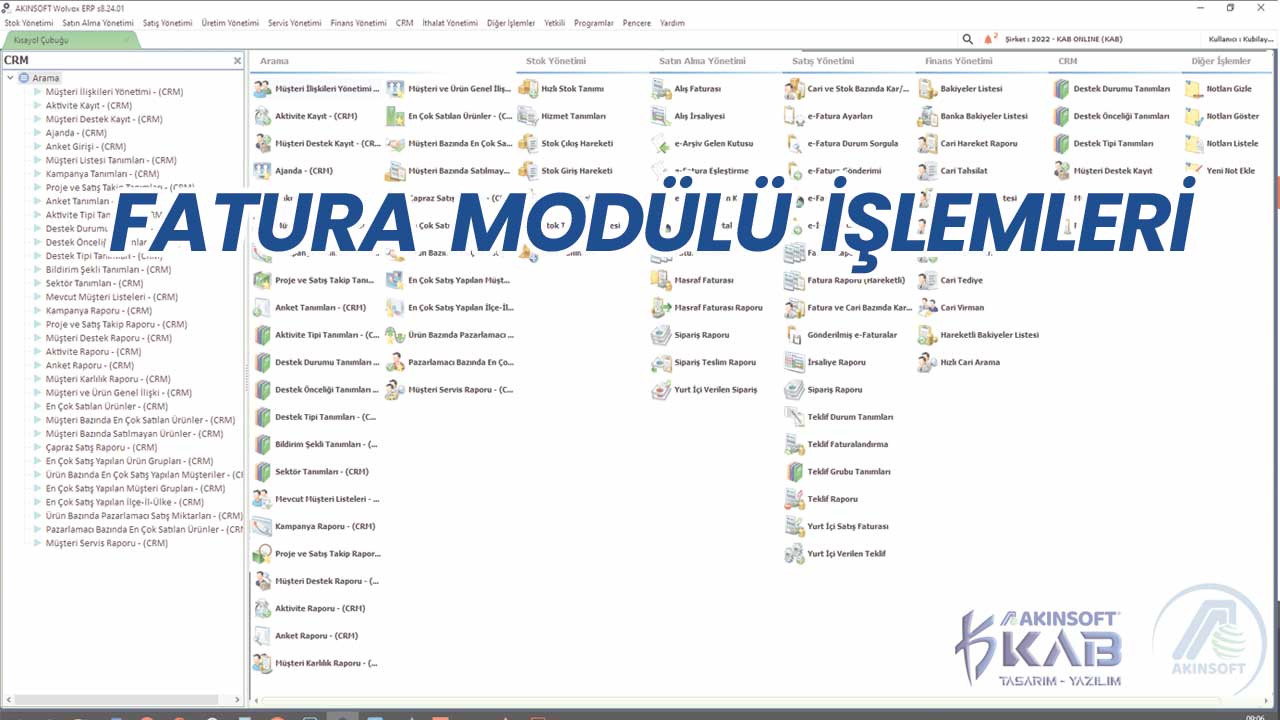Open the Satın Alma Yönetimi menu
This screenshot has height=720, width=1280.
(x=98, y=22)
